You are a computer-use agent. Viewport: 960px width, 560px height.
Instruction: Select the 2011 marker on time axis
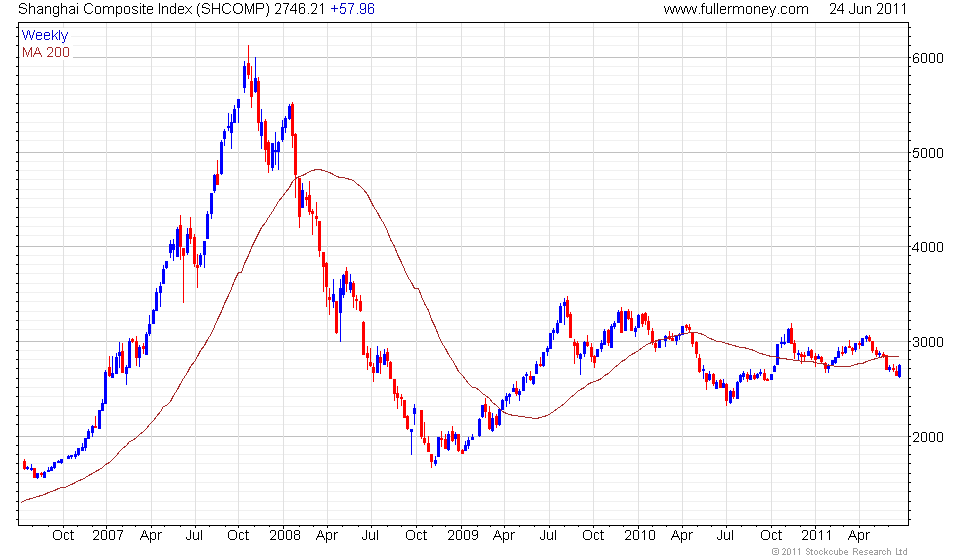[x=817, y=535]
